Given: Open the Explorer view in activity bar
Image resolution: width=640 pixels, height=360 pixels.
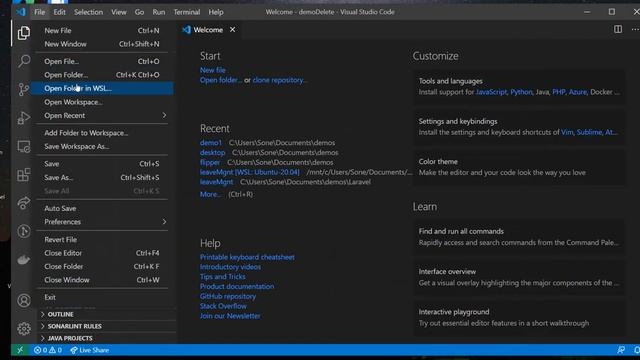Looking at the screenshot, I should (24, 33).
